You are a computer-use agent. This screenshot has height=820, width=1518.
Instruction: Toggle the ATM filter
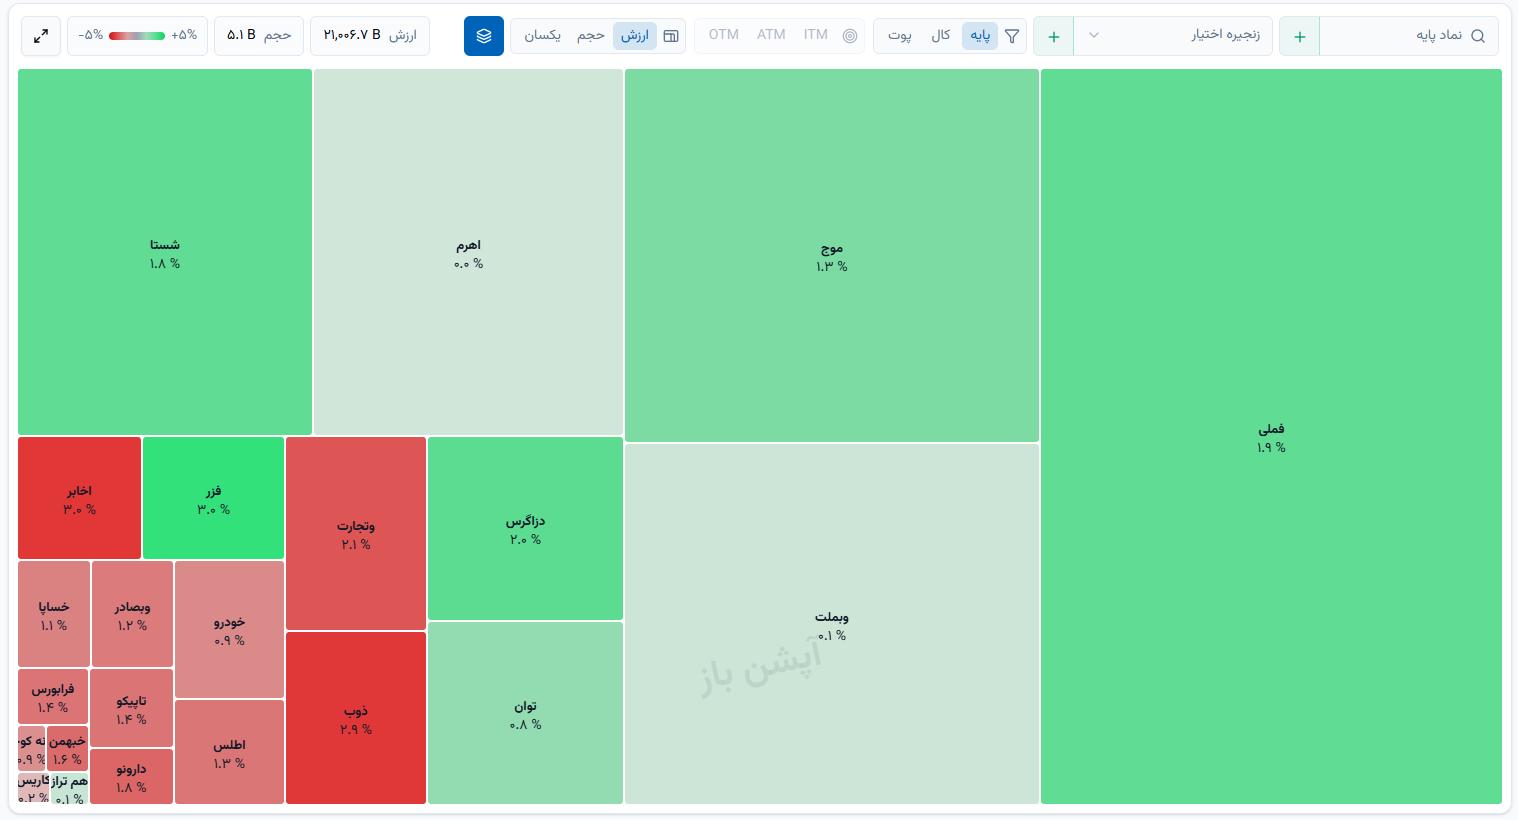coord(771,35)
